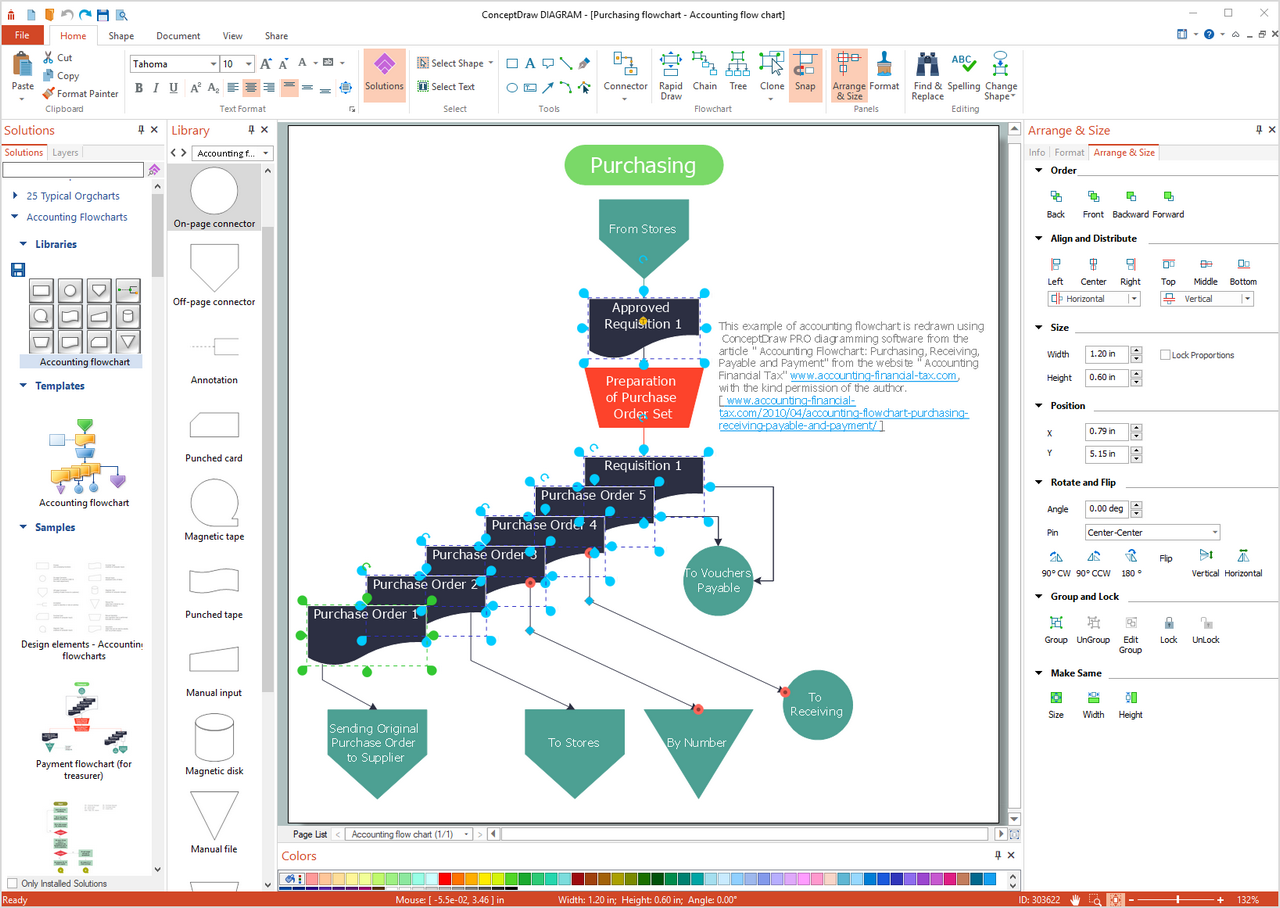1280x908 pixels.
Task: Select the Chain flowchart tool
Action: coord(705,72)
